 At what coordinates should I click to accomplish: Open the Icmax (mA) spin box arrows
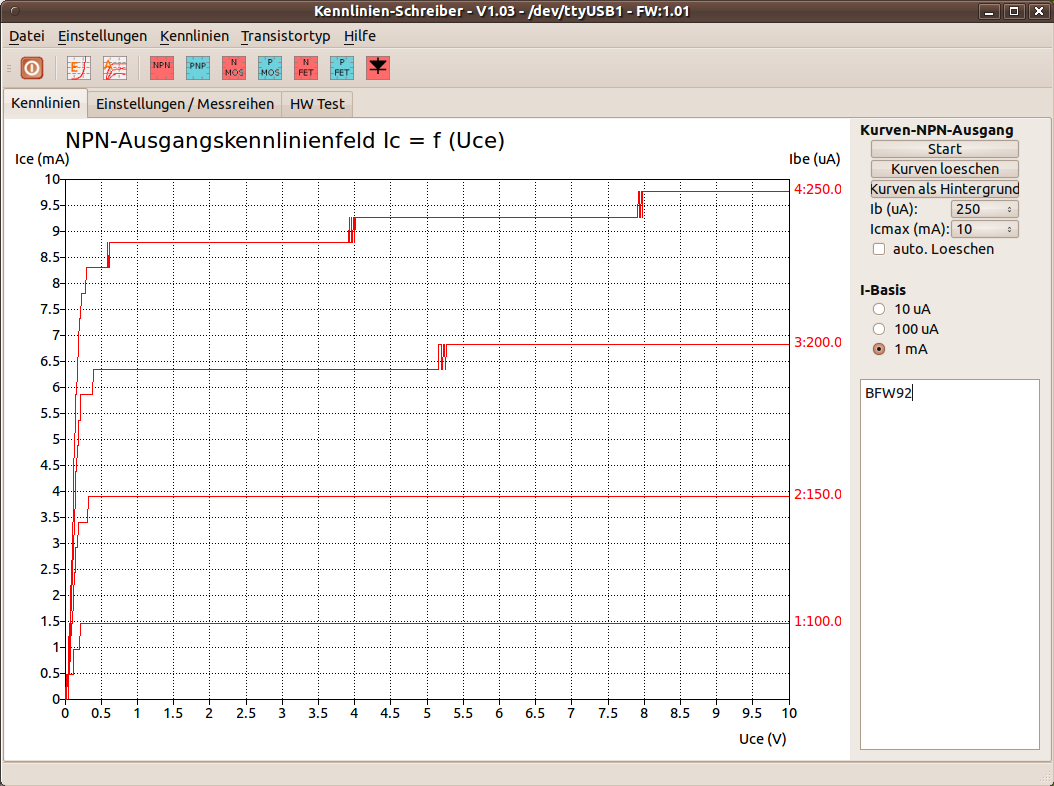[1010, 229]
